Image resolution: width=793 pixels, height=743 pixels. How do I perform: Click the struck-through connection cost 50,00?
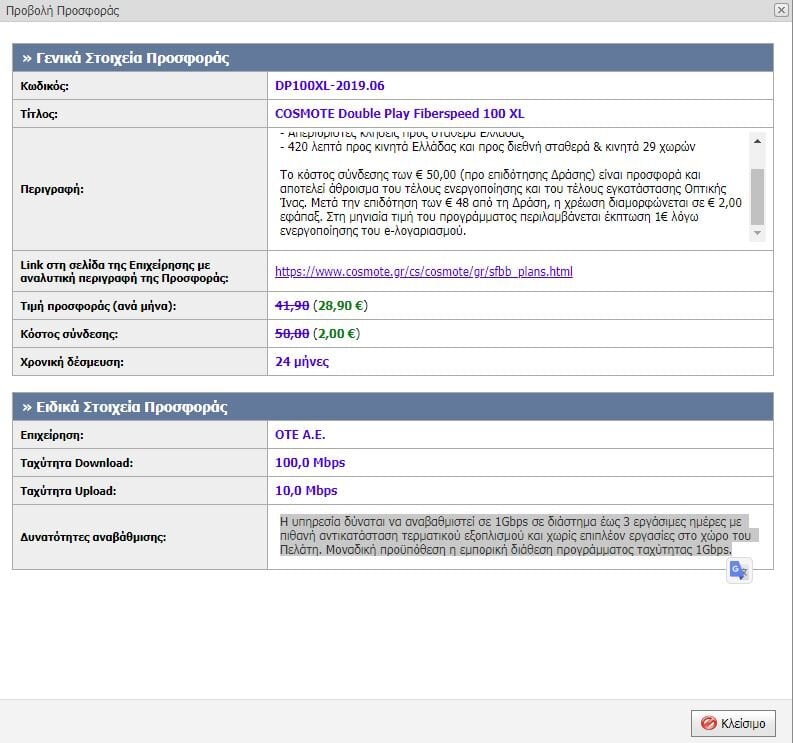click(292, 334)
